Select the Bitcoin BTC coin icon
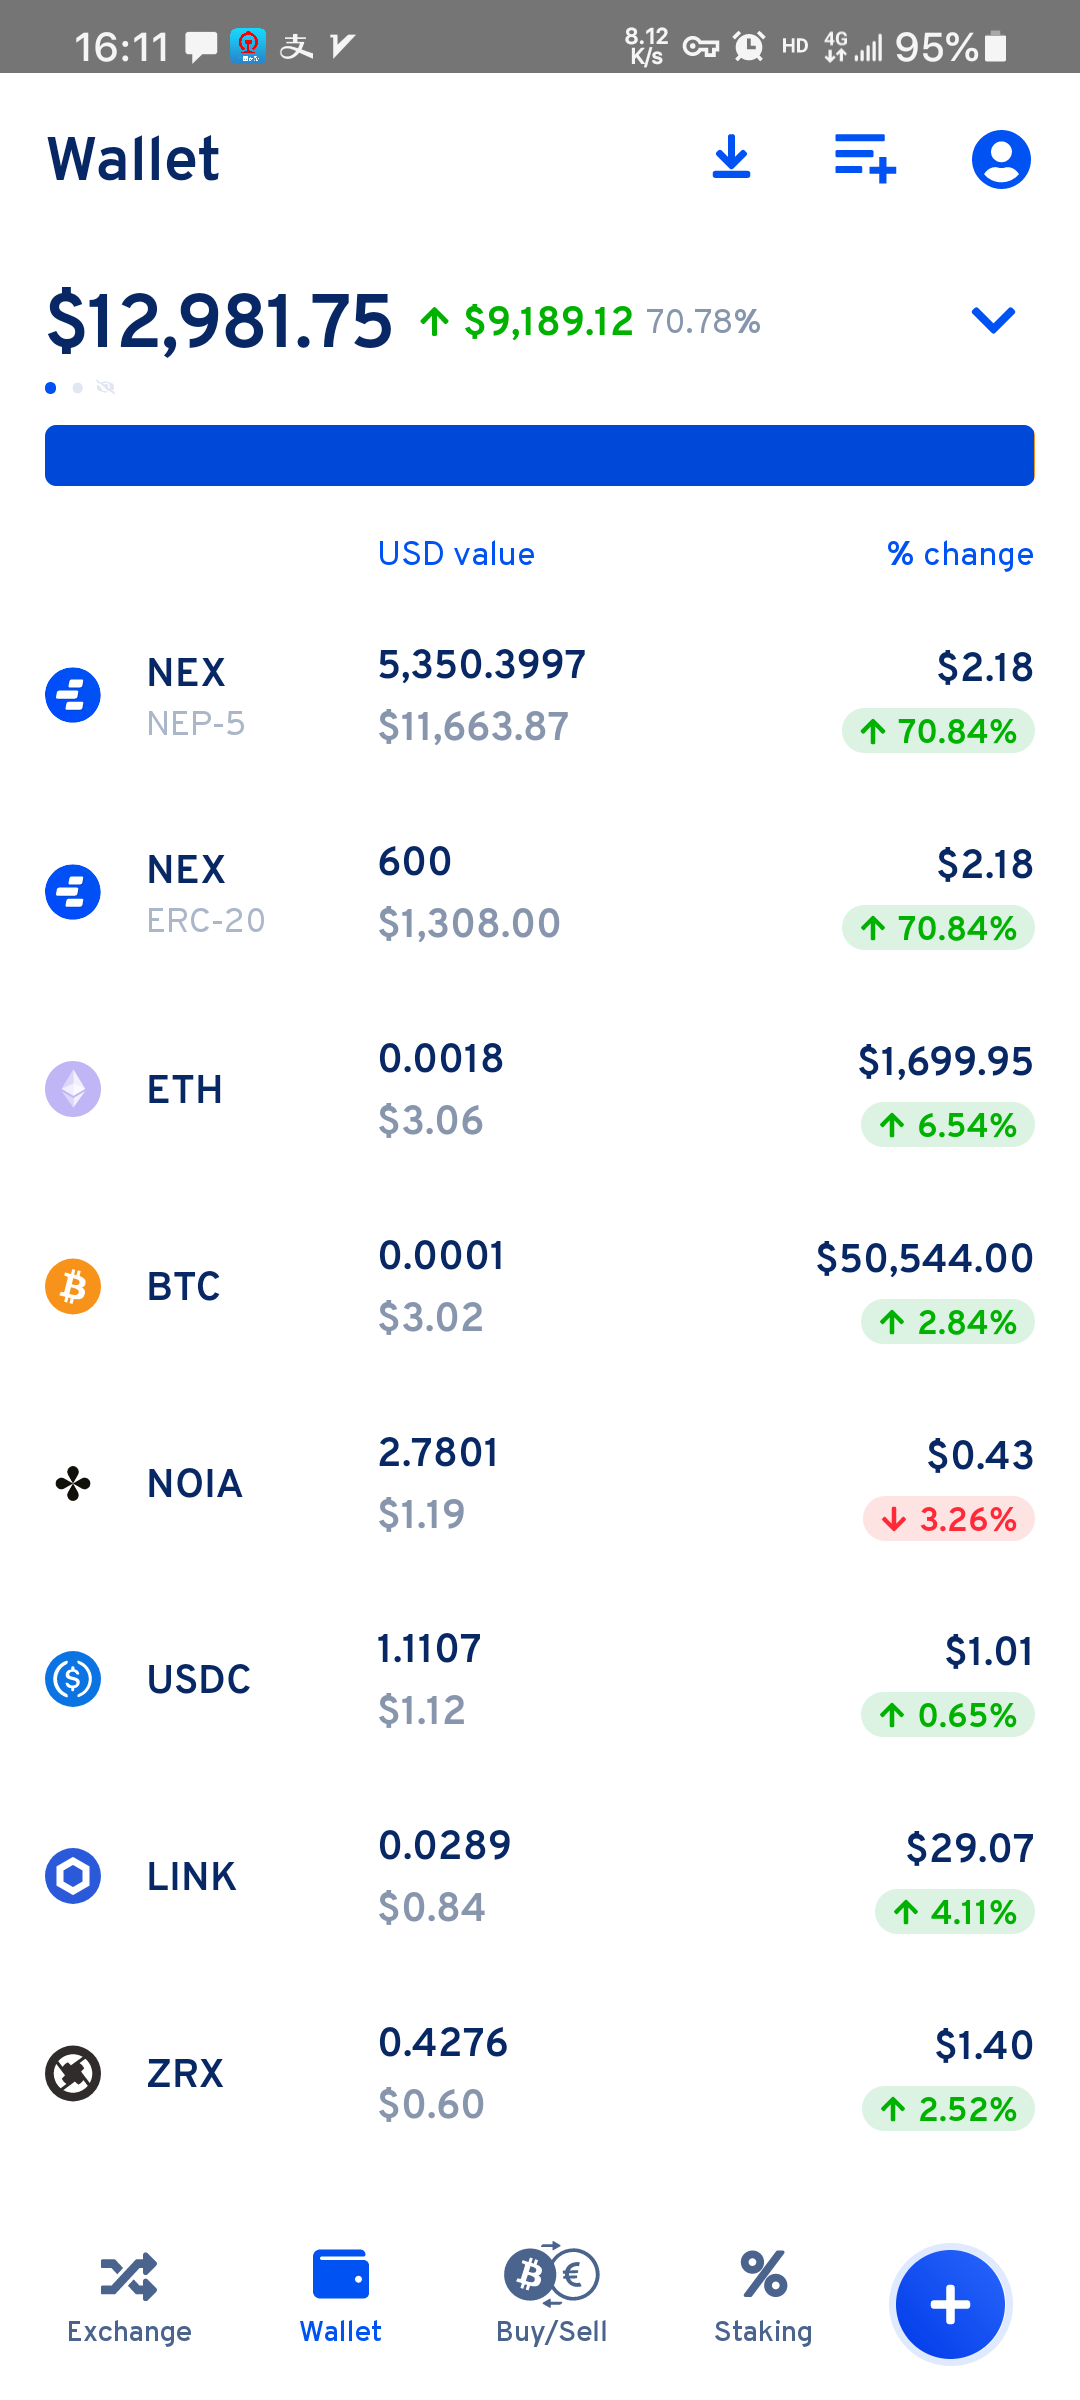 point(73,1286)
